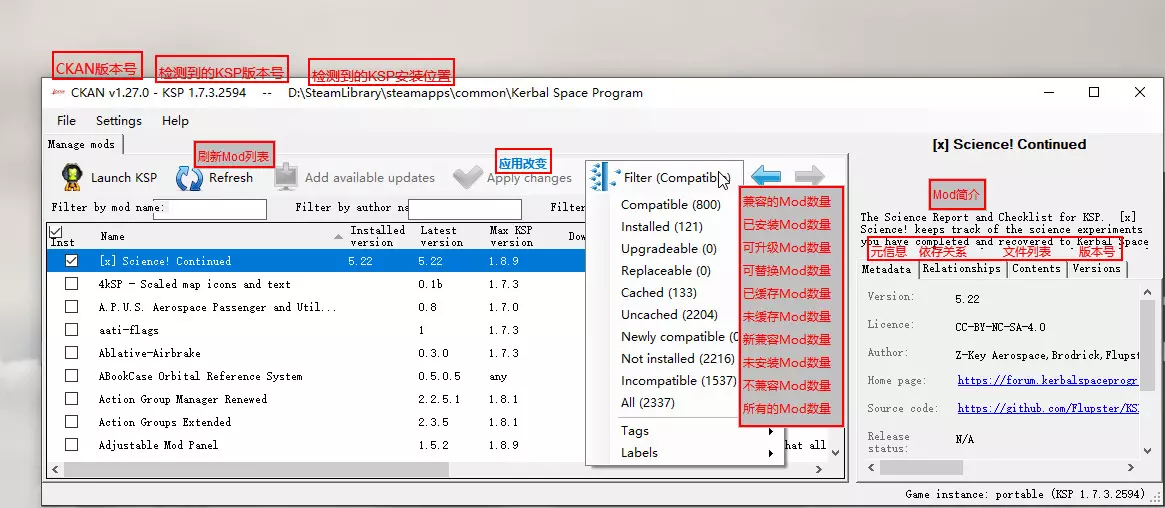This screenshot has width=1165, height=508.
Task: Check the Action Groups Extended checkbox
Action: coord(71,422)
